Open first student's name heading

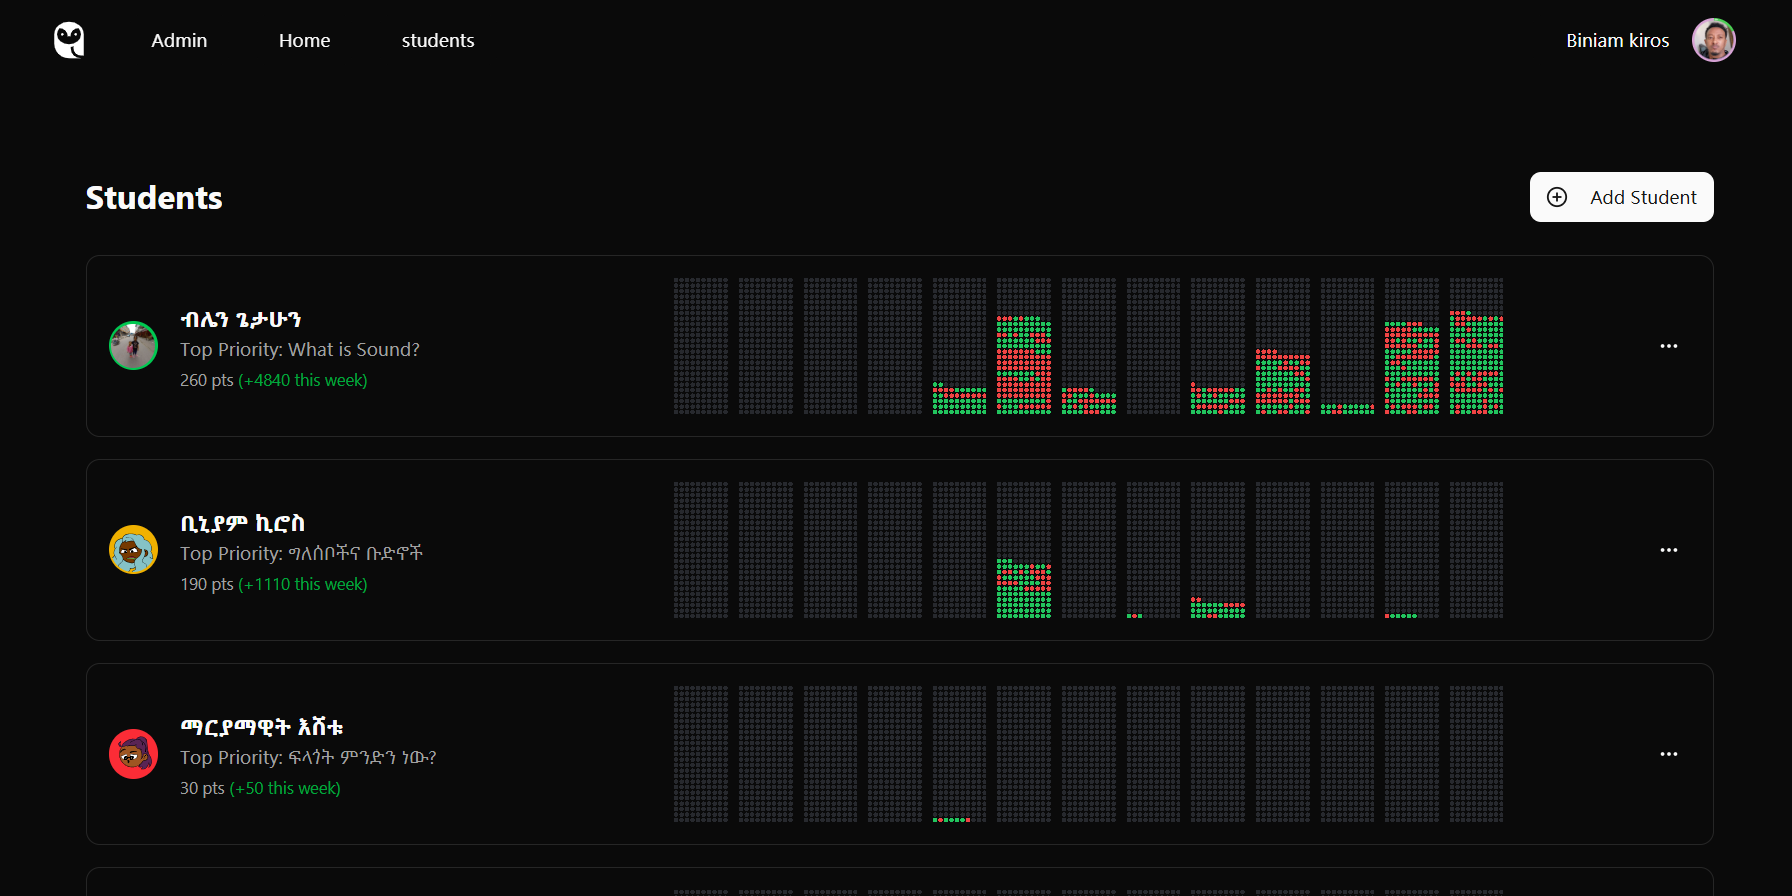point(241,320)
